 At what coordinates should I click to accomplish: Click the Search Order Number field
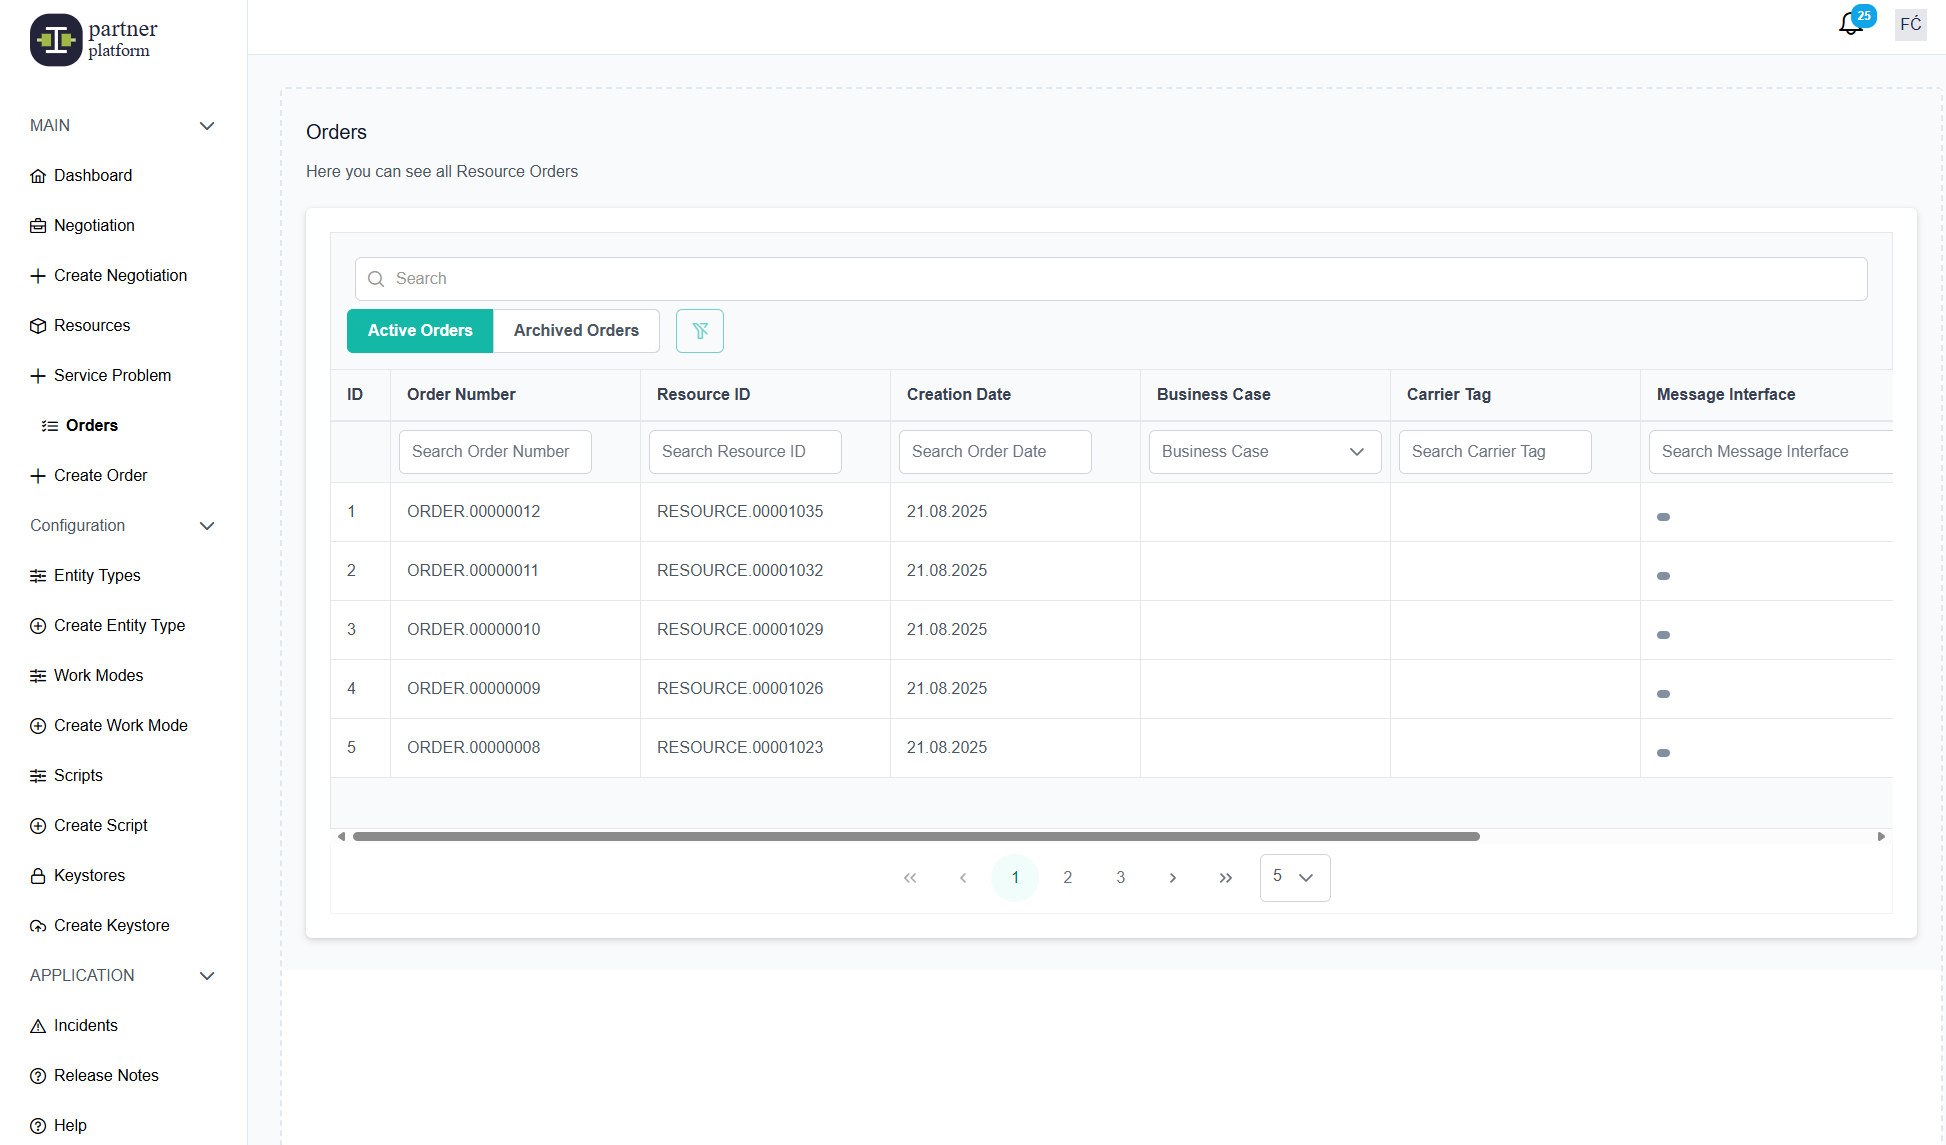pyautogui.click(x=495, y=452)
